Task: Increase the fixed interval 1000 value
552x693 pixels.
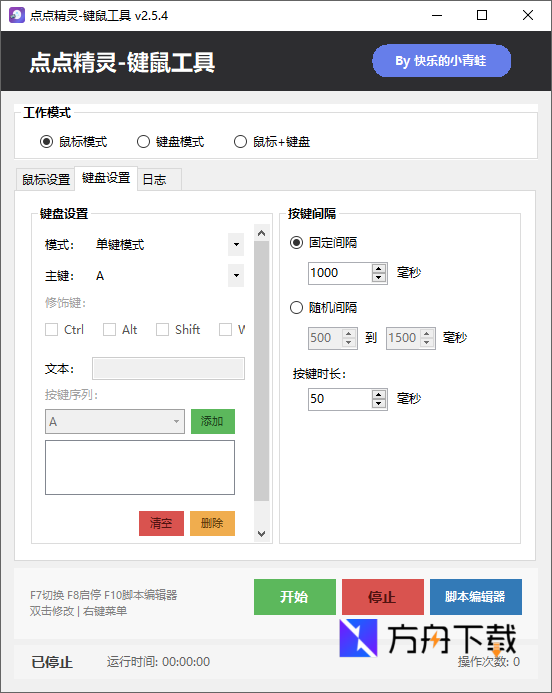Action: pos(379,268)
